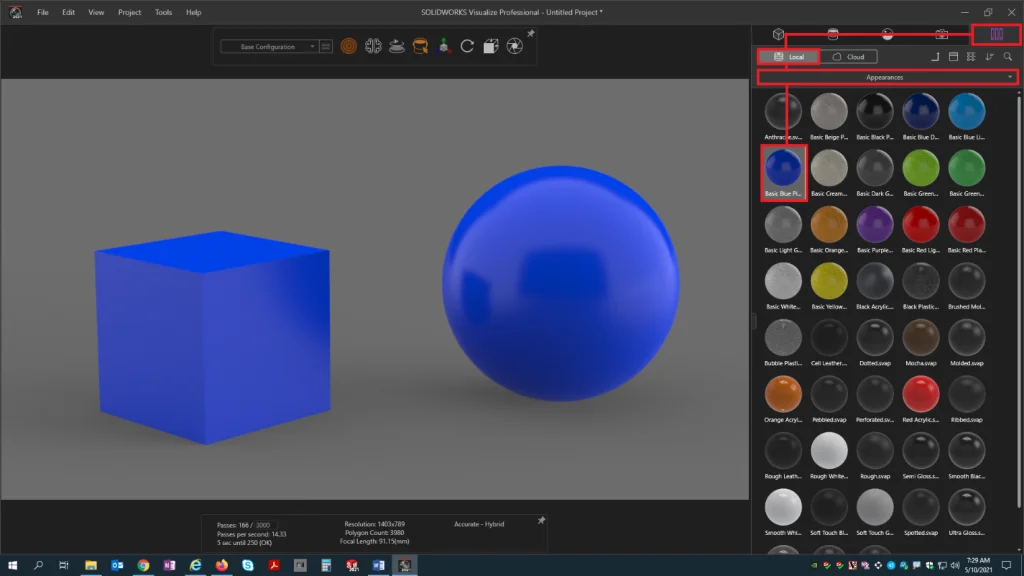Open the File Libraries tab
This screenshot has height=576, width=1024.
click(996, 35)
